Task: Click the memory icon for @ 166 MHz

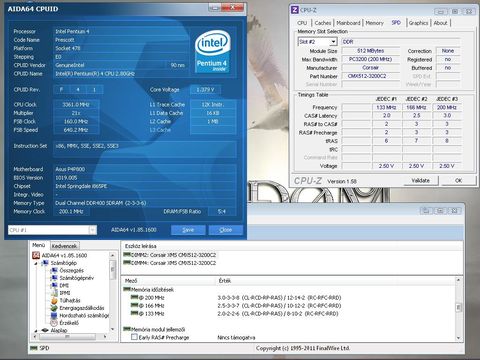Action: (x=134, y=305)
